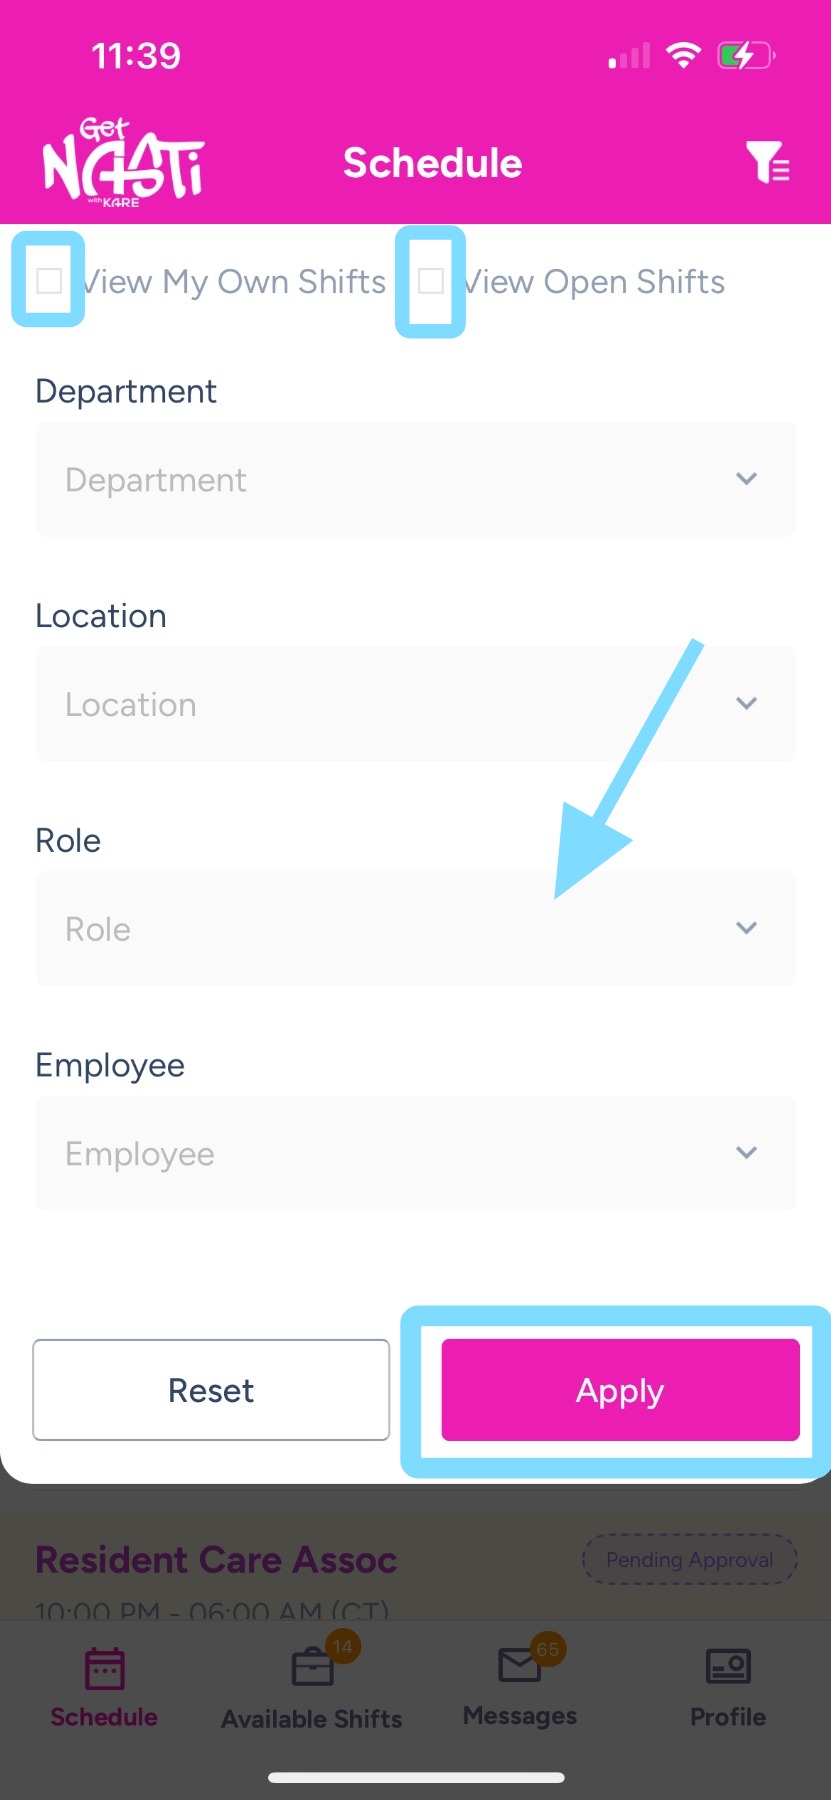
Task: Open the Messages envelope icon
Action: coord(520,1666)
